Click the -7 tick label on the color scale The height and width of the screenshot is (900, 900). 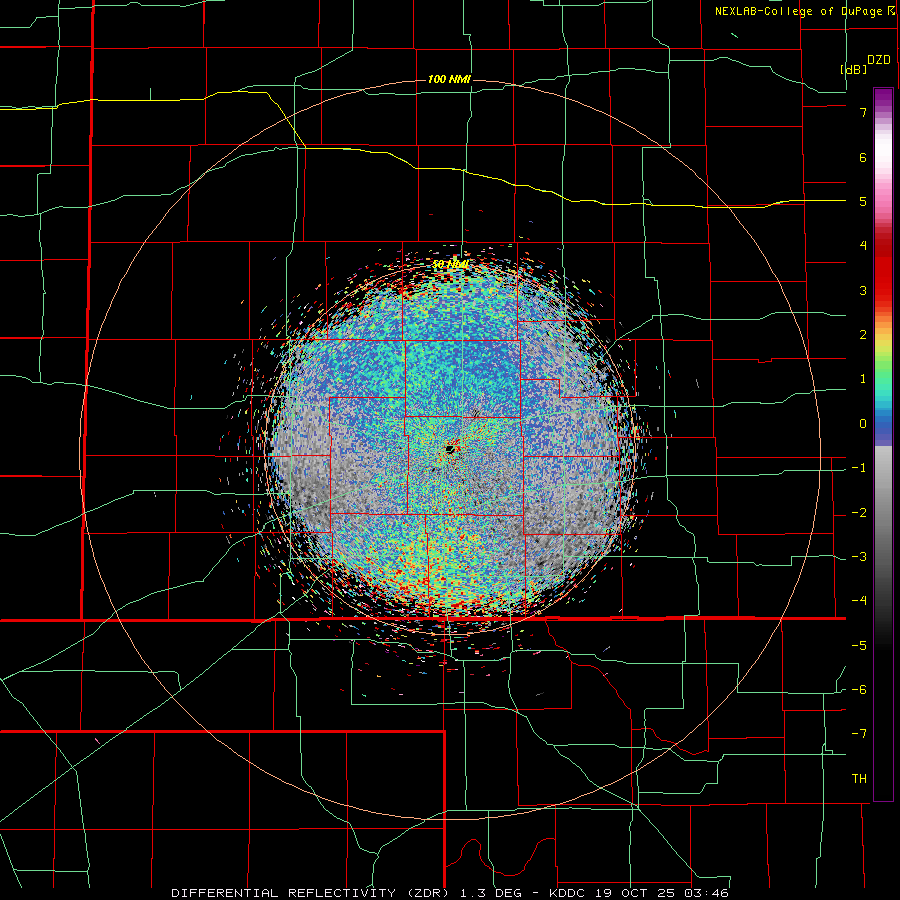click(859, 734)
